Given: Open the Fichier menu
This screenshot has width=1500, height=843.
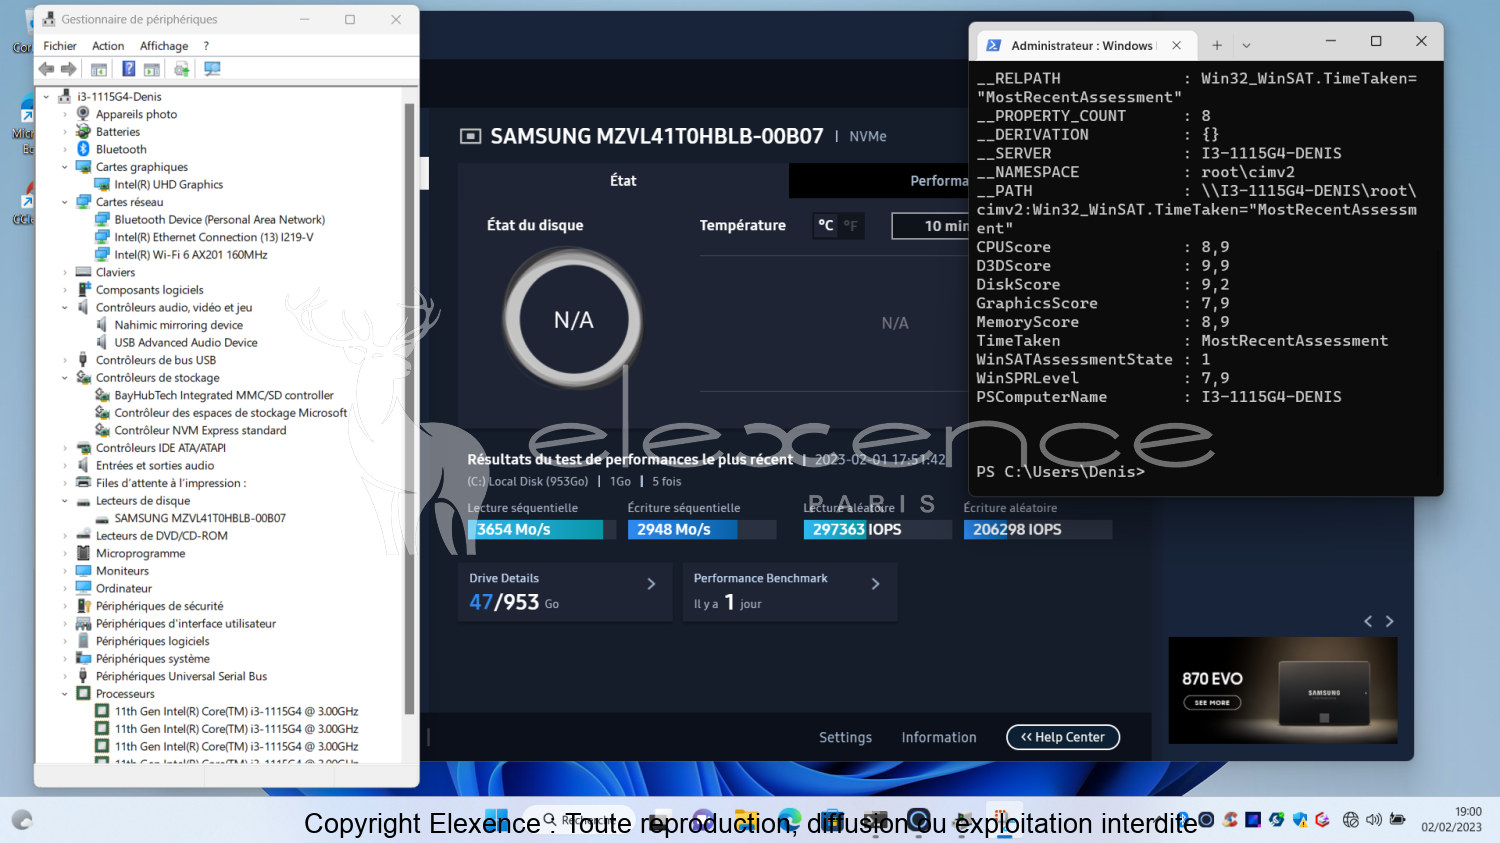Looking at the screenshot, I should point(60,46).
